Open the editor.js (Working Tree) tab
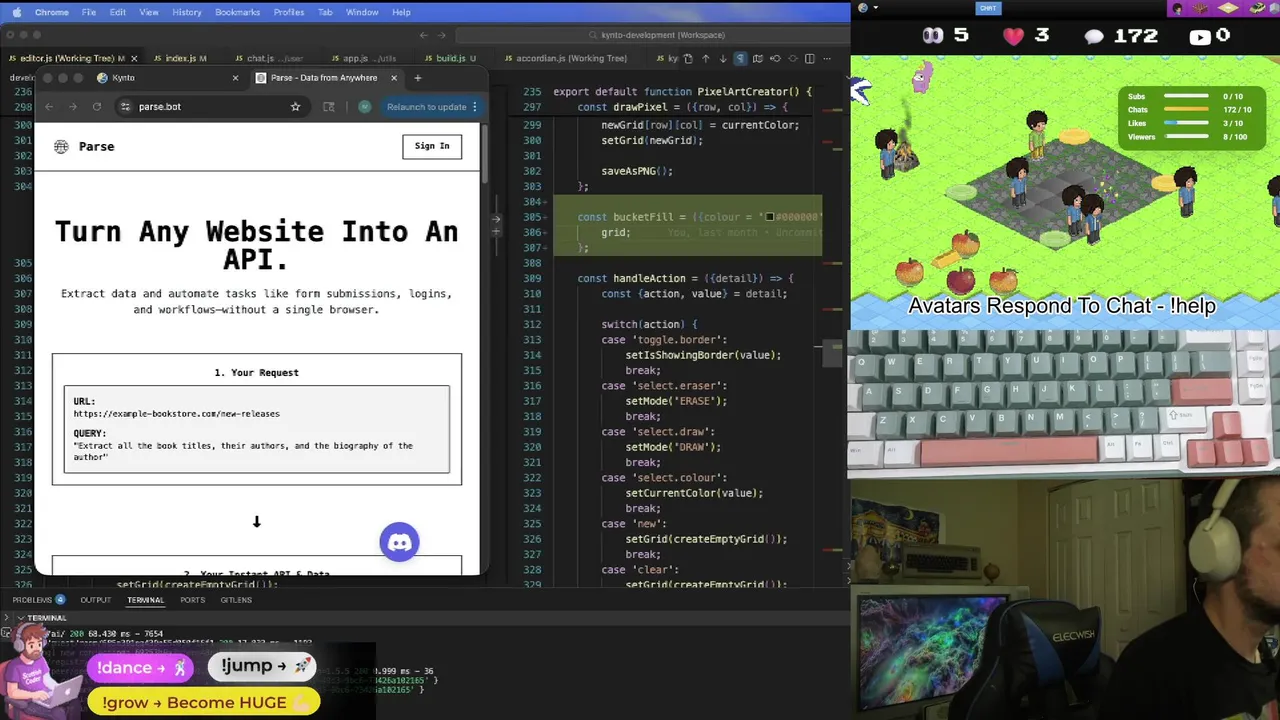The width and height of the screenshot is (1280, 720). pos(72,58)
